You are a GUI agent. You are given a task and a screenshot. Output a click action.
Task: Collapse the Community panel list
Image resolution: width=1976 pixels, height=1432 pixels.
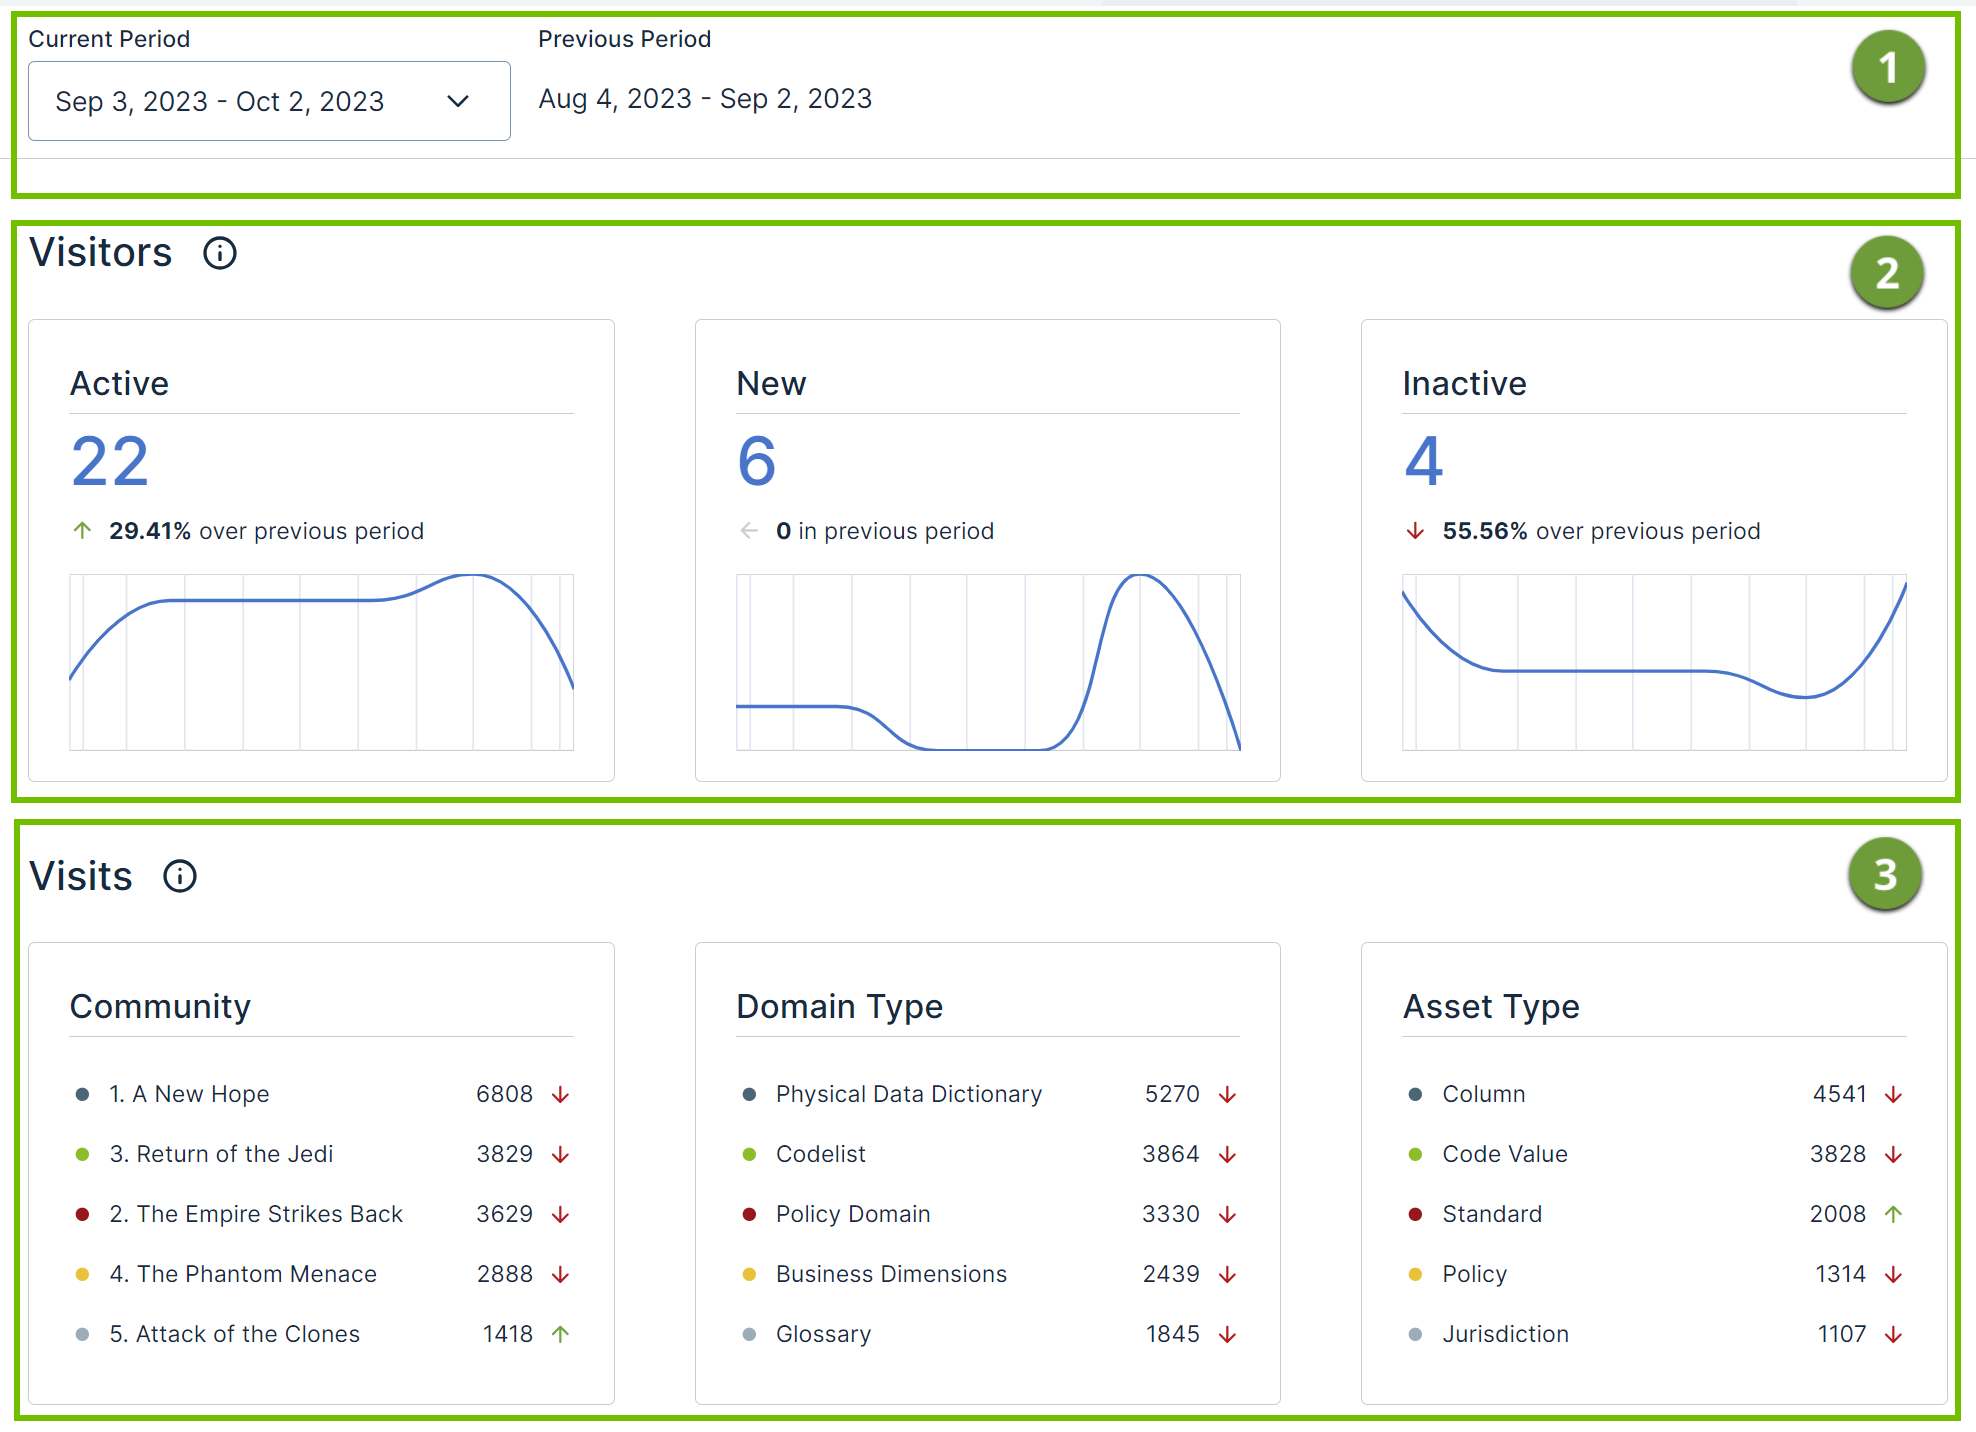[160, 1007]
